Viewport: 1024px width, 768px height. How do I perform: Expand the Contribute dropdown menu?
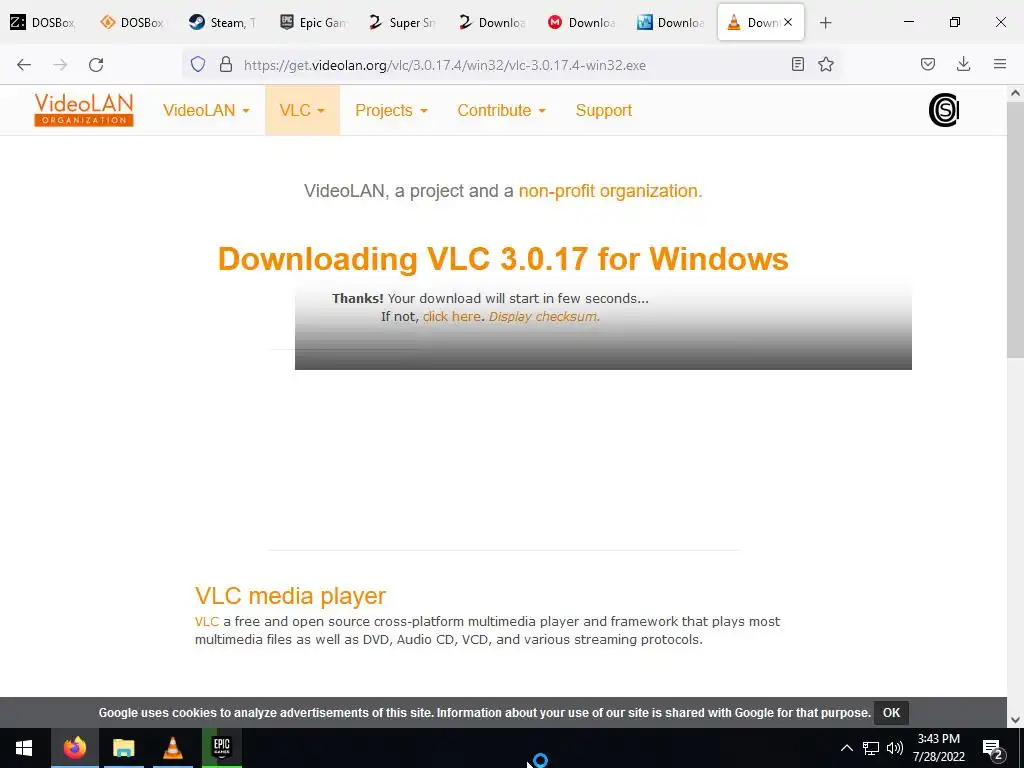pos(502,110)
